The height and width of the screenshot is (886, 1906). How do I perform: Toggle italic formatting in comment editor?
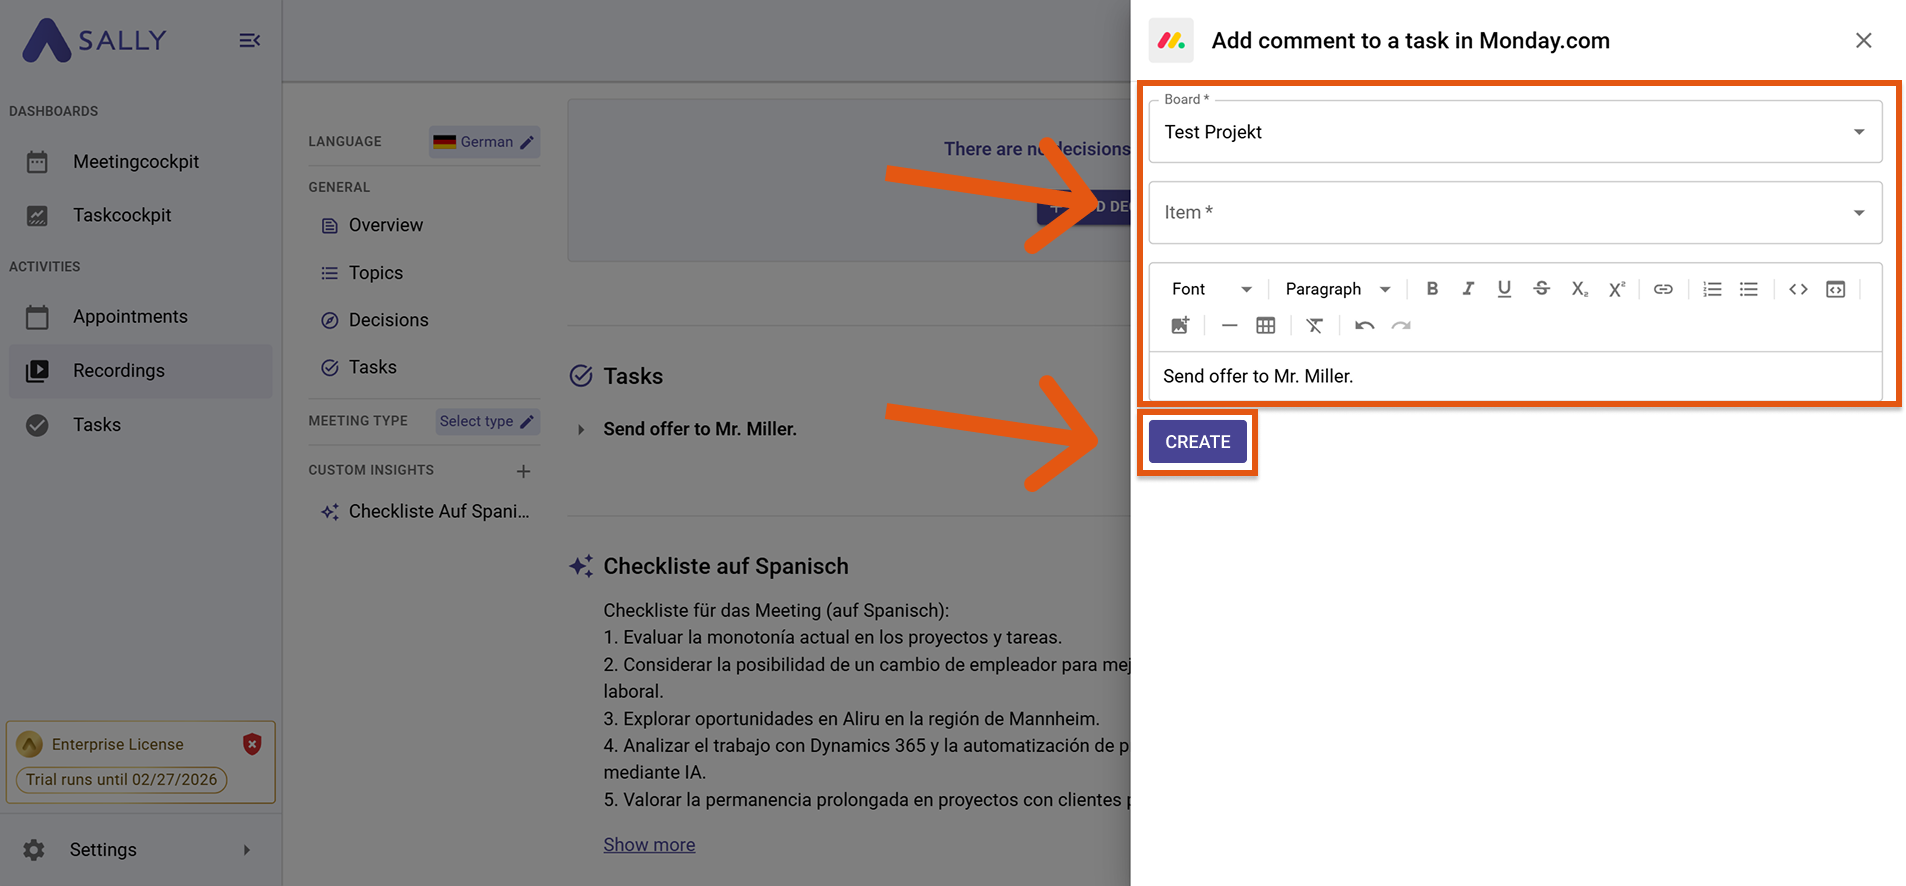(1468, 289)
